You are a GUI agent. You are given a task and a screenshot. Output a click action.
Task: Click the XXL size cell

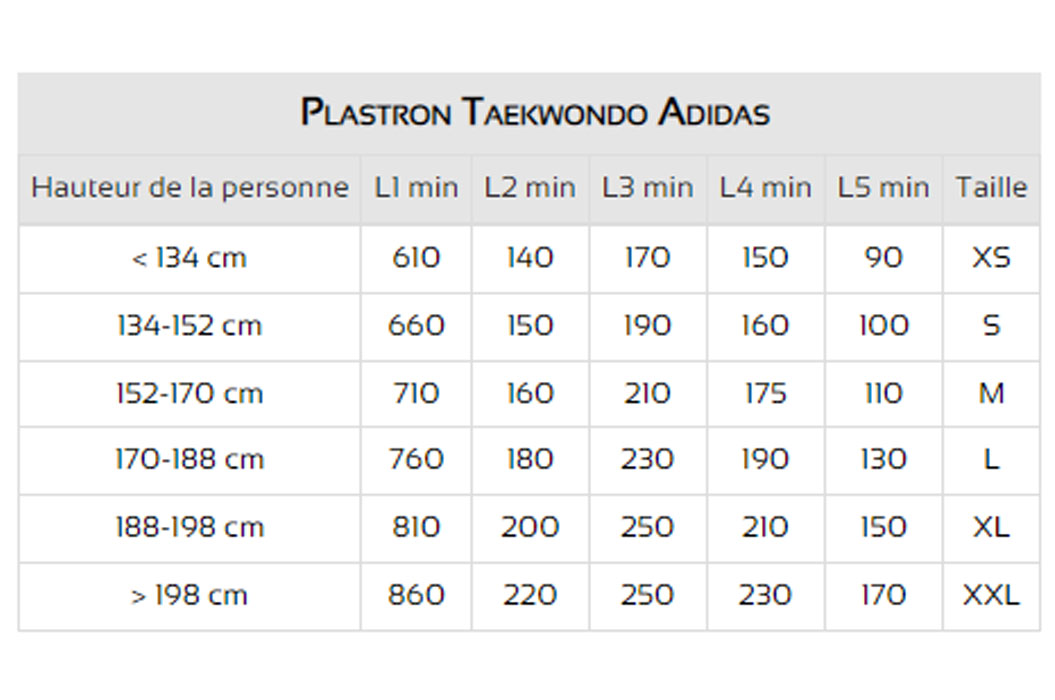[992, 596]
